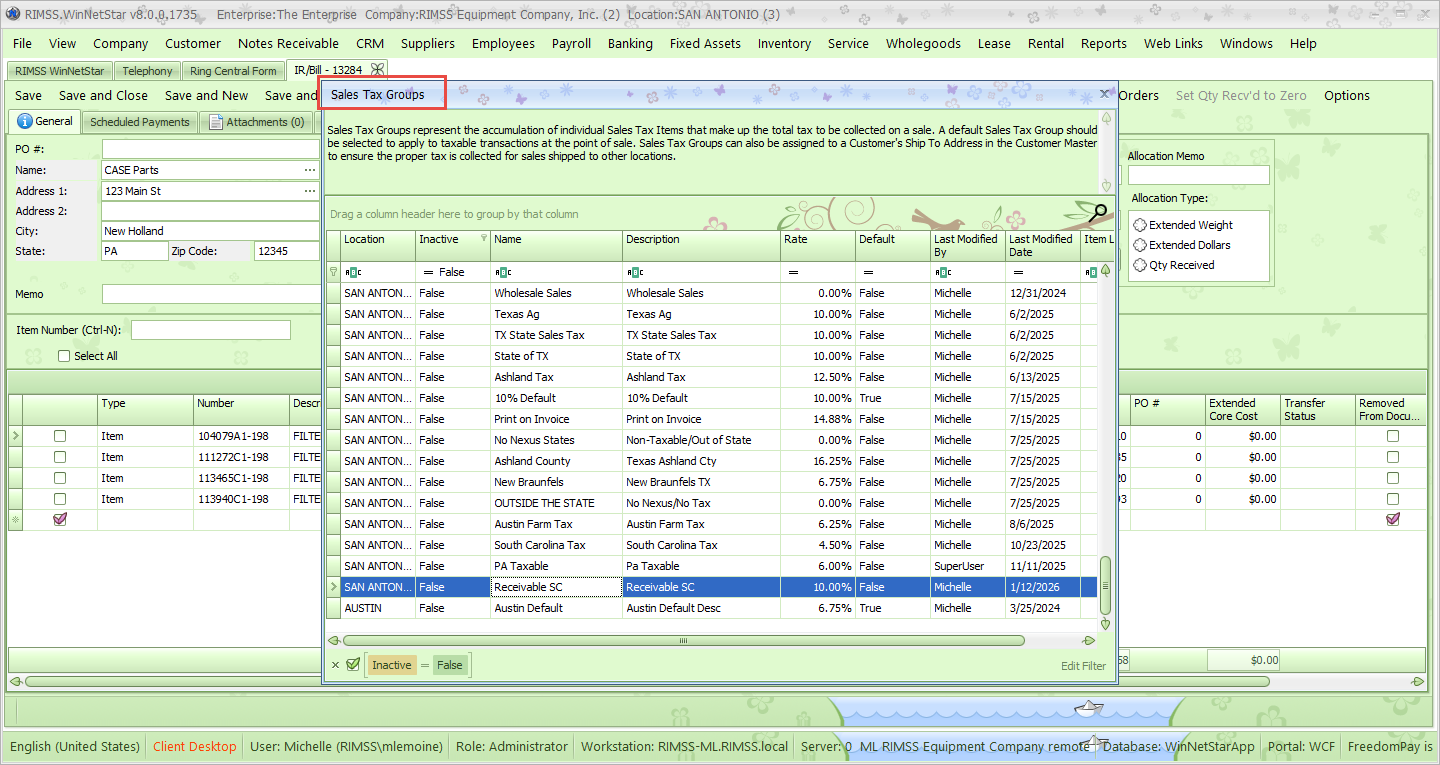Click the 14.88% rate cell for Print on Invoice
The height and width of the screenshot is (765, 1440).
(817, 419)
